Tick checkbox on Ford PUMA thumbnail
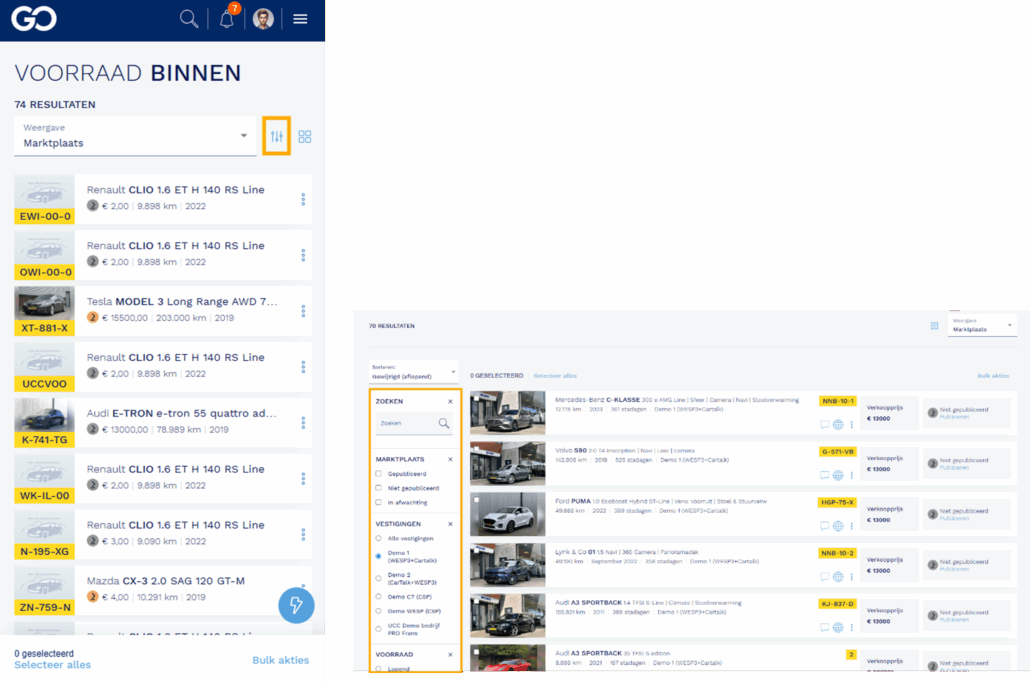1030x681 pixels. click(476, 500)
